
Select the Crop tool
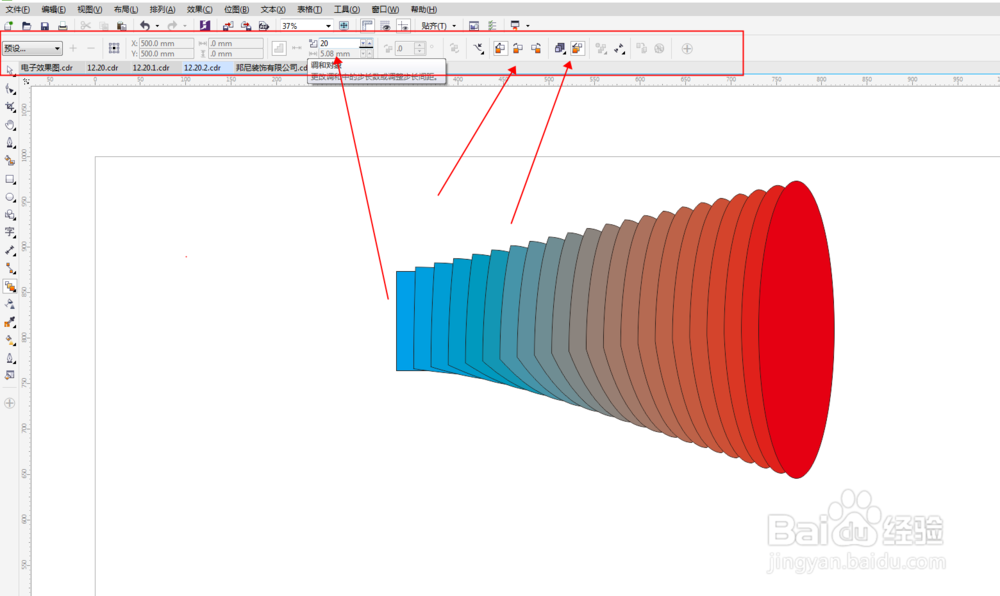(x=10, y=107)
